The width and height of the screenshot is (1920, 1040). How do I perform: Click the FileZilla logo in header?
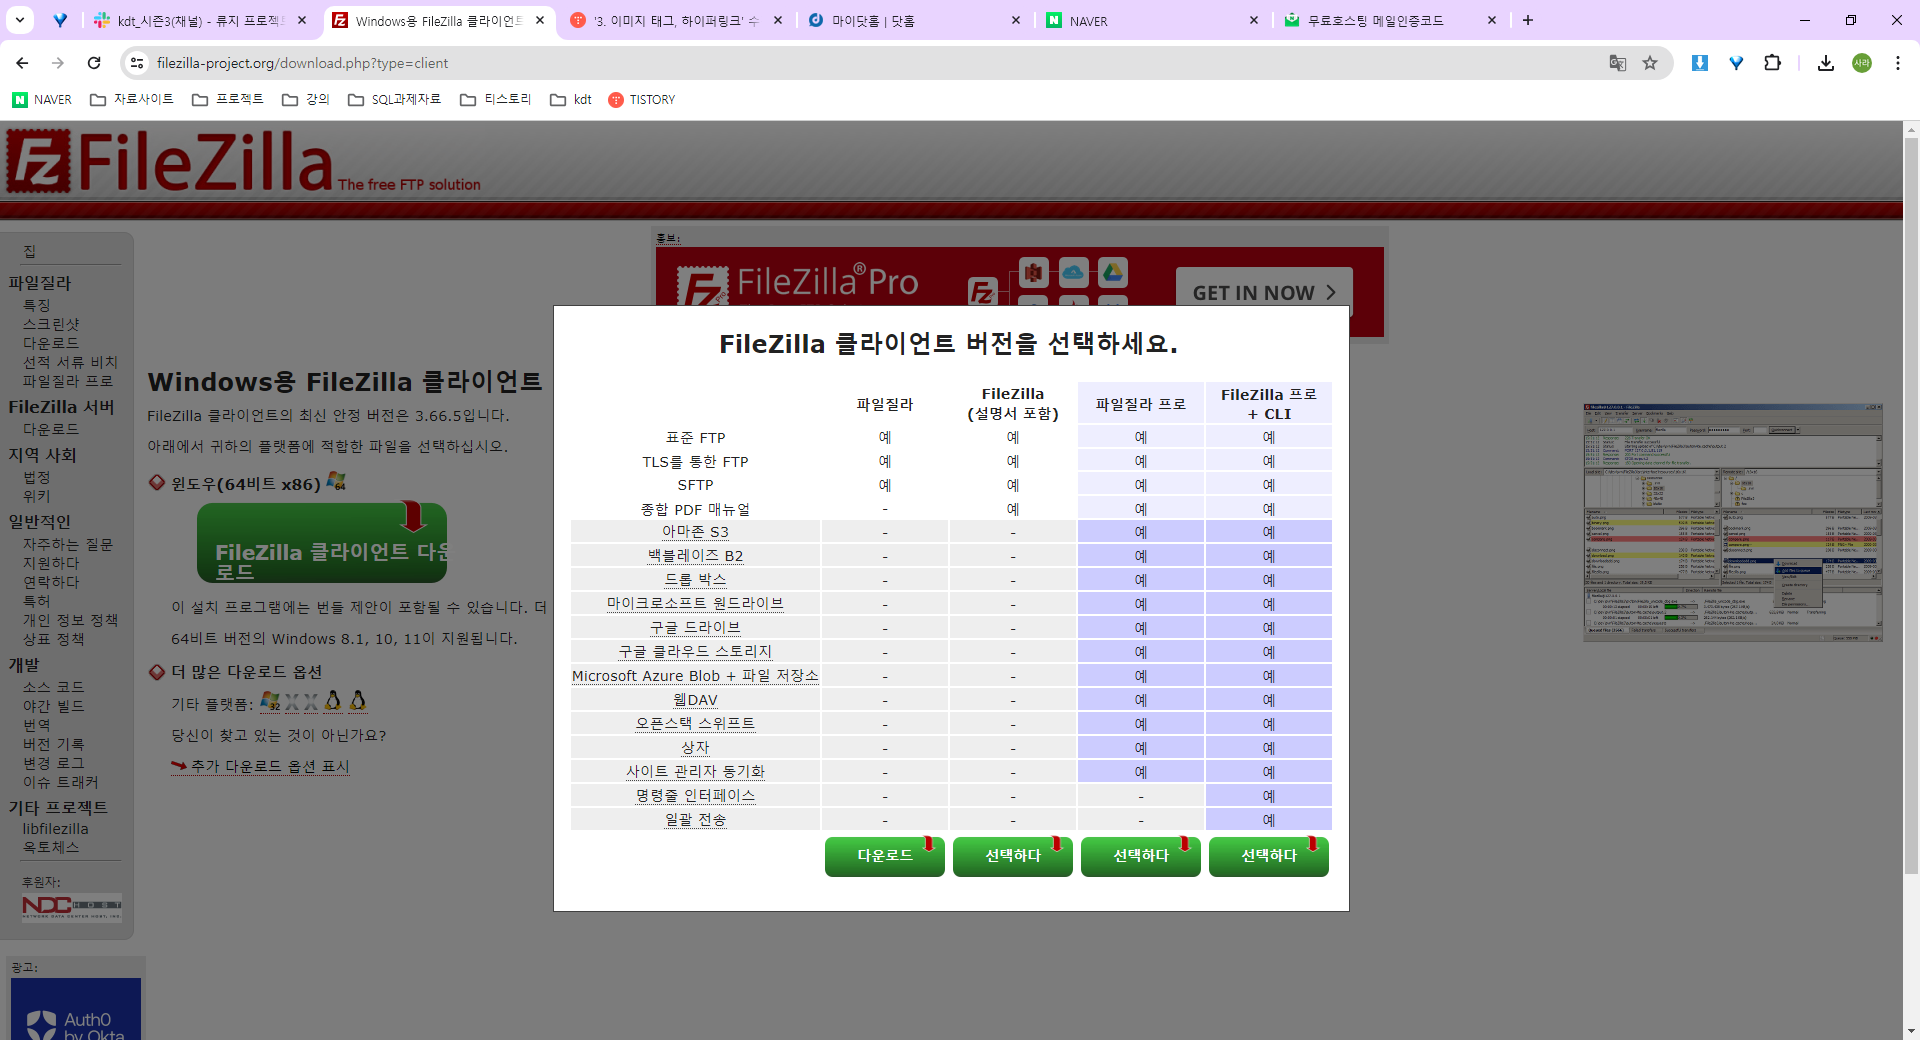[170, 162]
